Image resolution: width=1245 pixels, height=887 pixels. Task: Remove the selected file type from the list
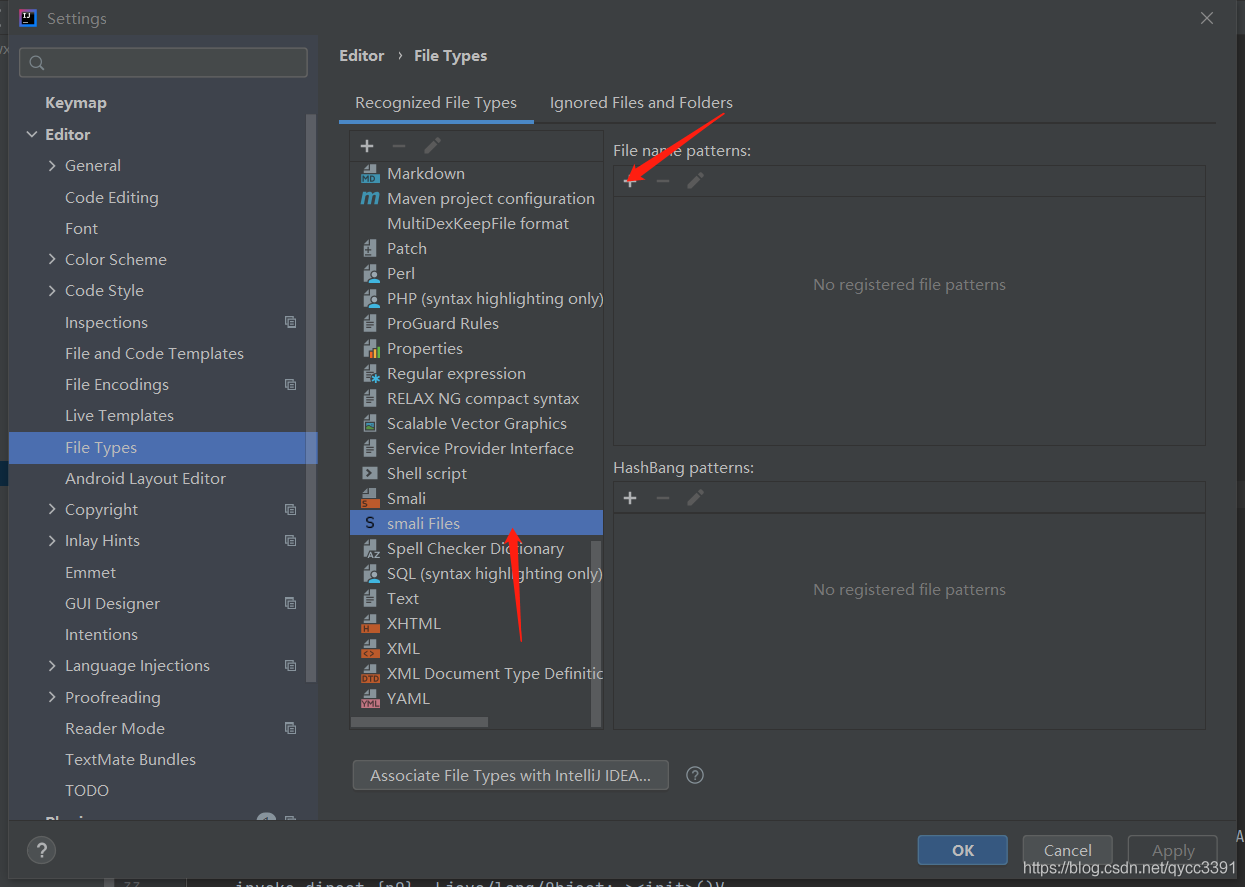[x=399, y=146]
